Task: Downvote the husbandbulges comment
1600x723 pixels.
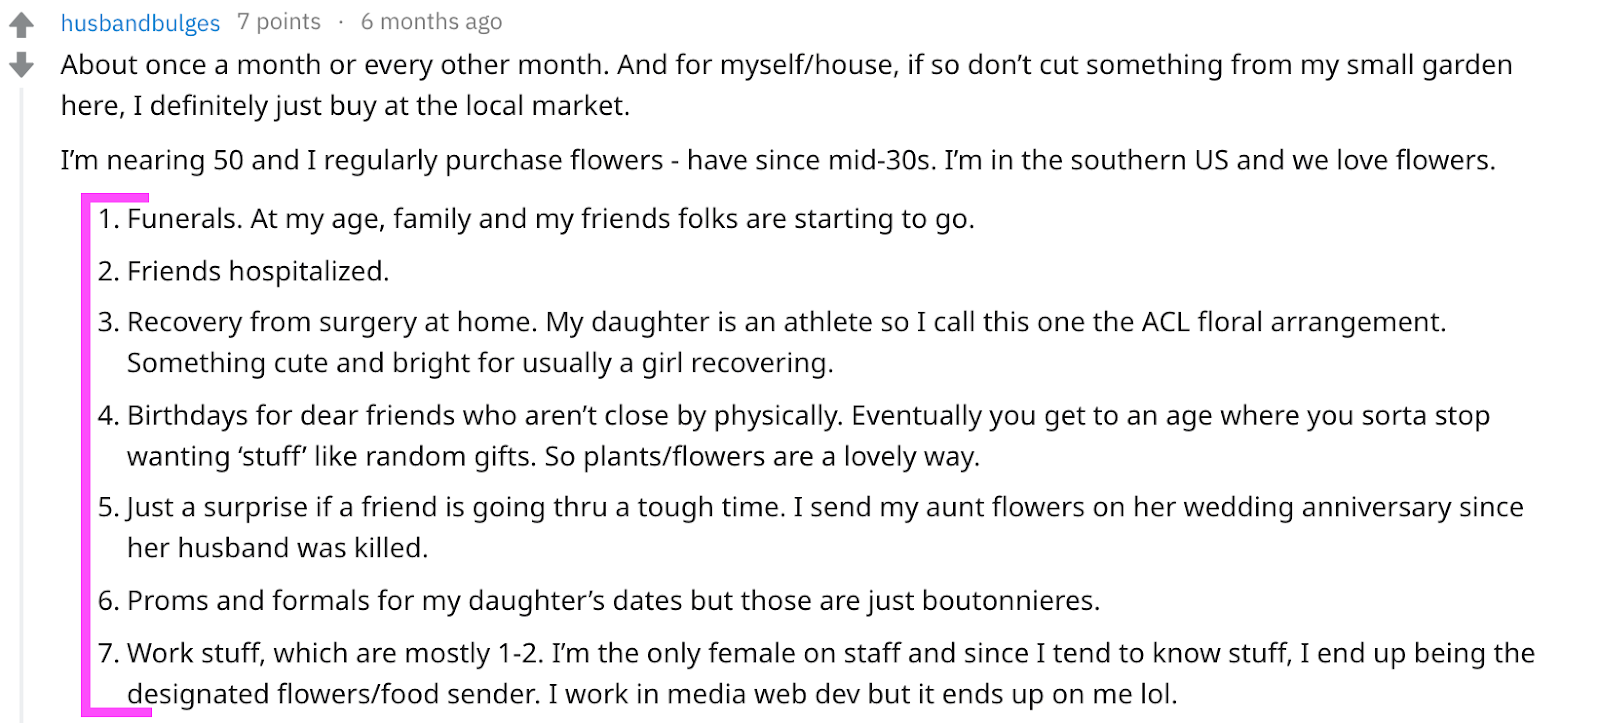Action: click(x=21, y=65)
